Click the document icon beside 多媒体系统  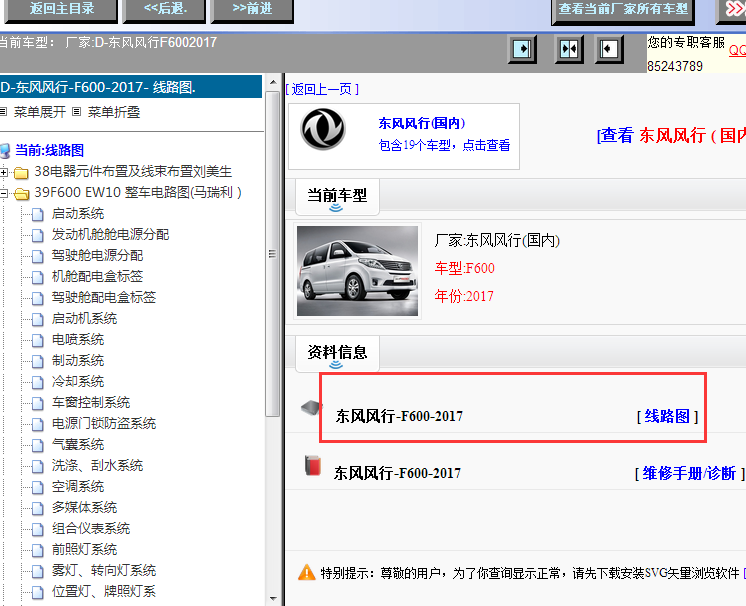[38, 508]
